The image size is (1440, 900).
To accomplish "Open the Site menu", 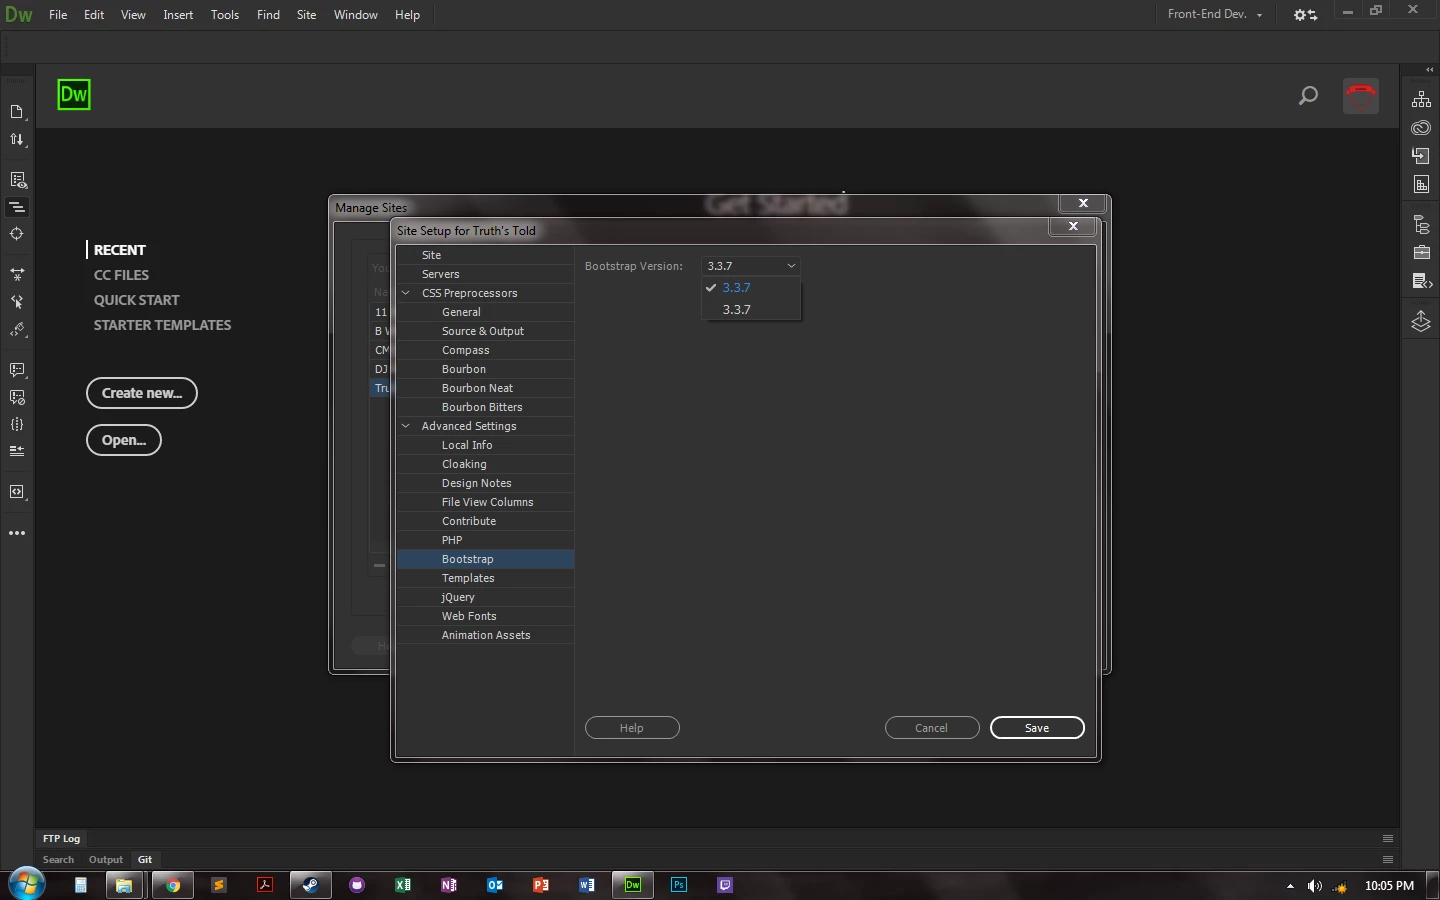I will tap(307, 15).
